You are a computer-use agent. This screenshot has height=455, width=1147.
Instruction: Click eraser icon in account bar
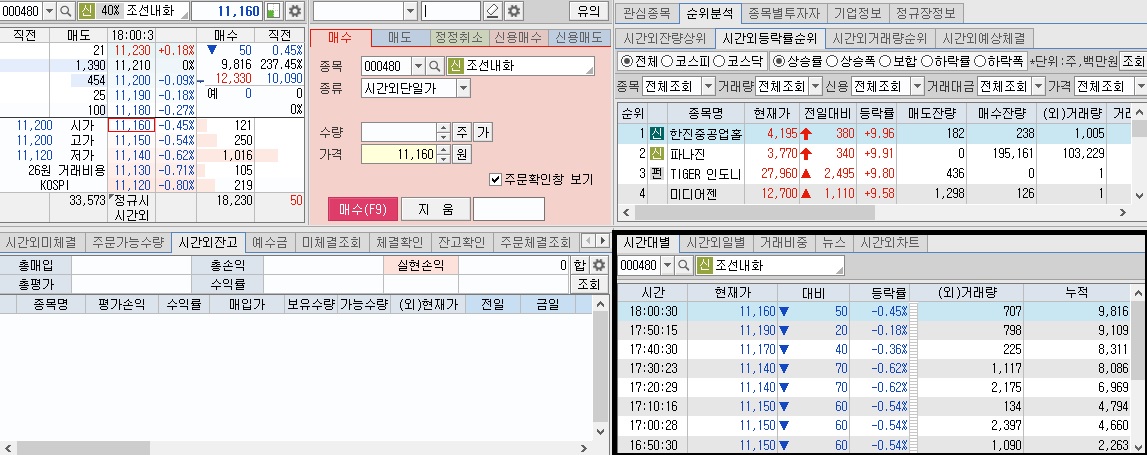tap(492, 11)
